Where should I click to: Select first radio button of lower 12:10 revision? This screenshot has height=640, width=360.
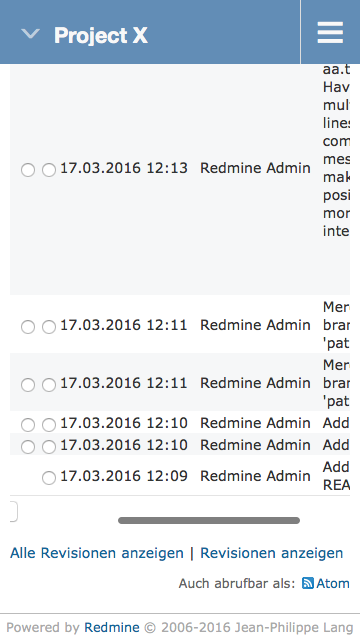point(28,447)
